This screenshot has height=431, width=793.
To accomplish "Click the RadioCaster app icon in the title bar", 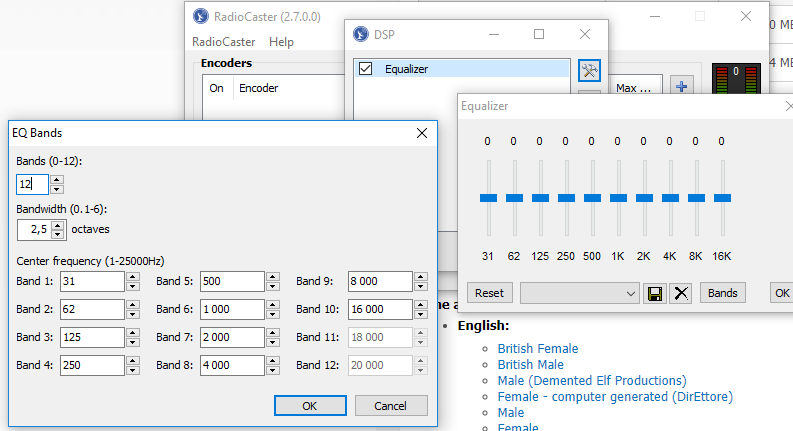I will pos(201,16).
